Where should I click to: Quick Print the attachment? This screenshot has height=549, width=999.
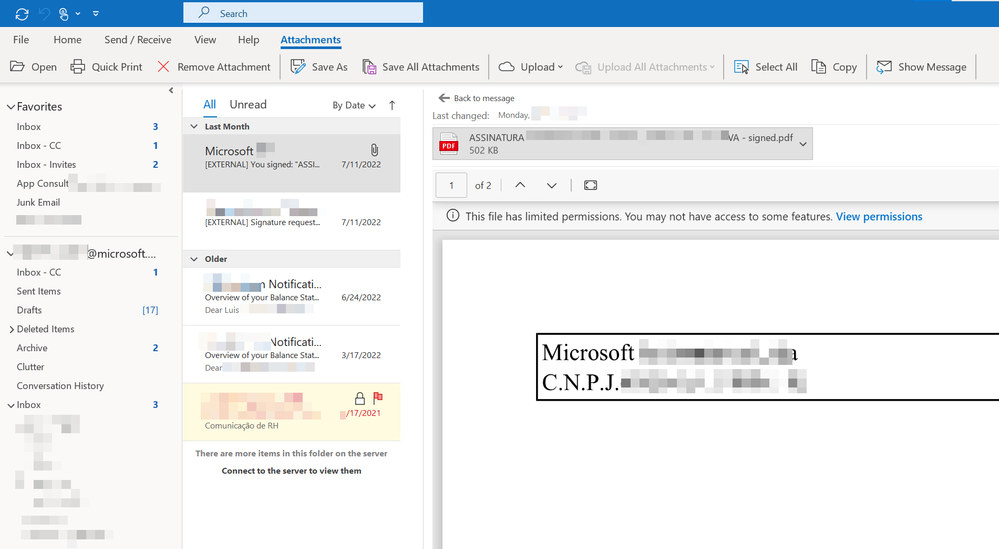point(106,67)
